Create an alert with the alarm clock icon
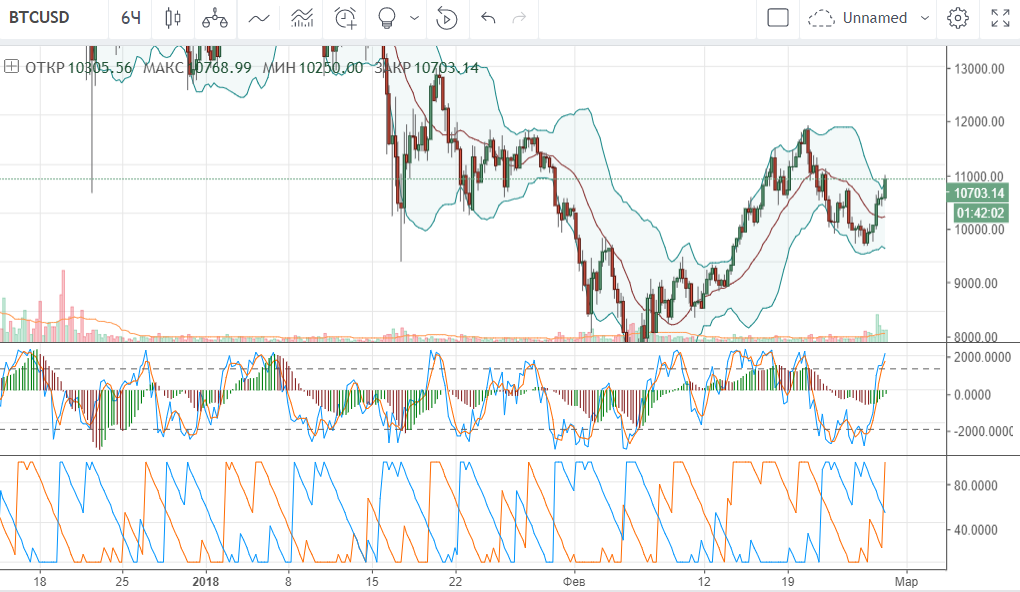 click(x=346, y=18)
